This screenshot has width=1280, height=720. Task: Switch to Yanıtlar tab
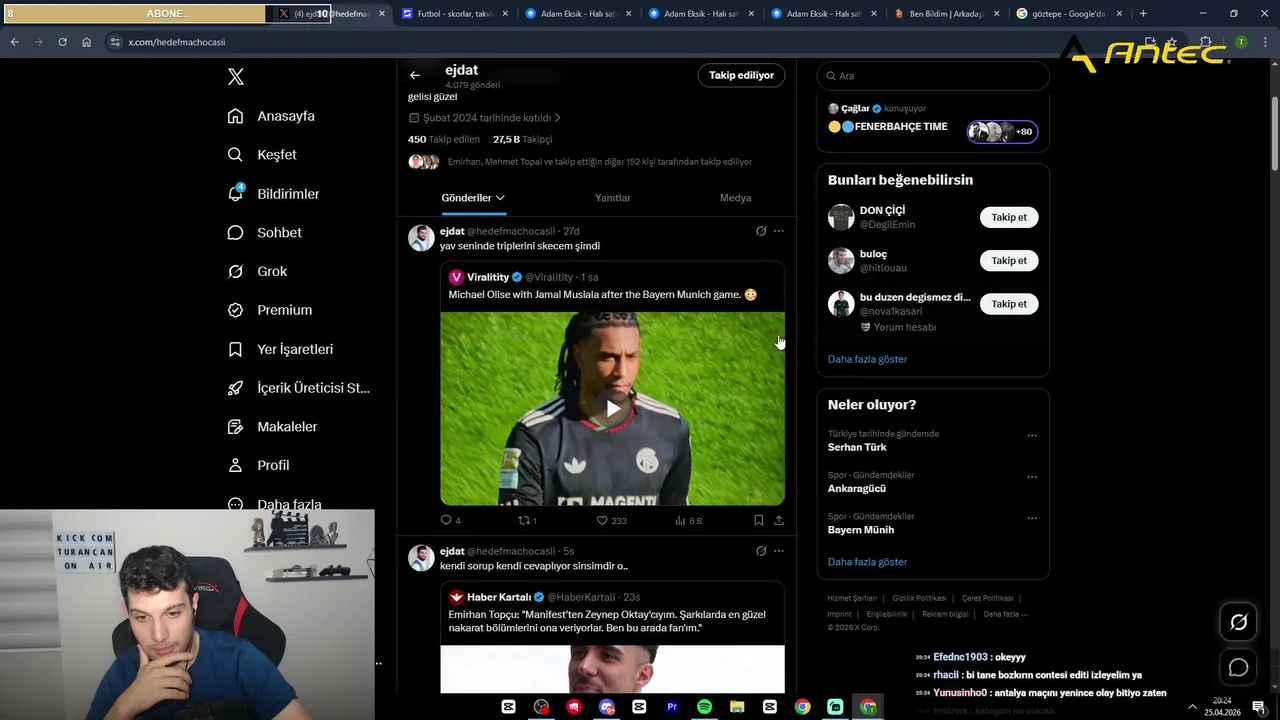613,198
